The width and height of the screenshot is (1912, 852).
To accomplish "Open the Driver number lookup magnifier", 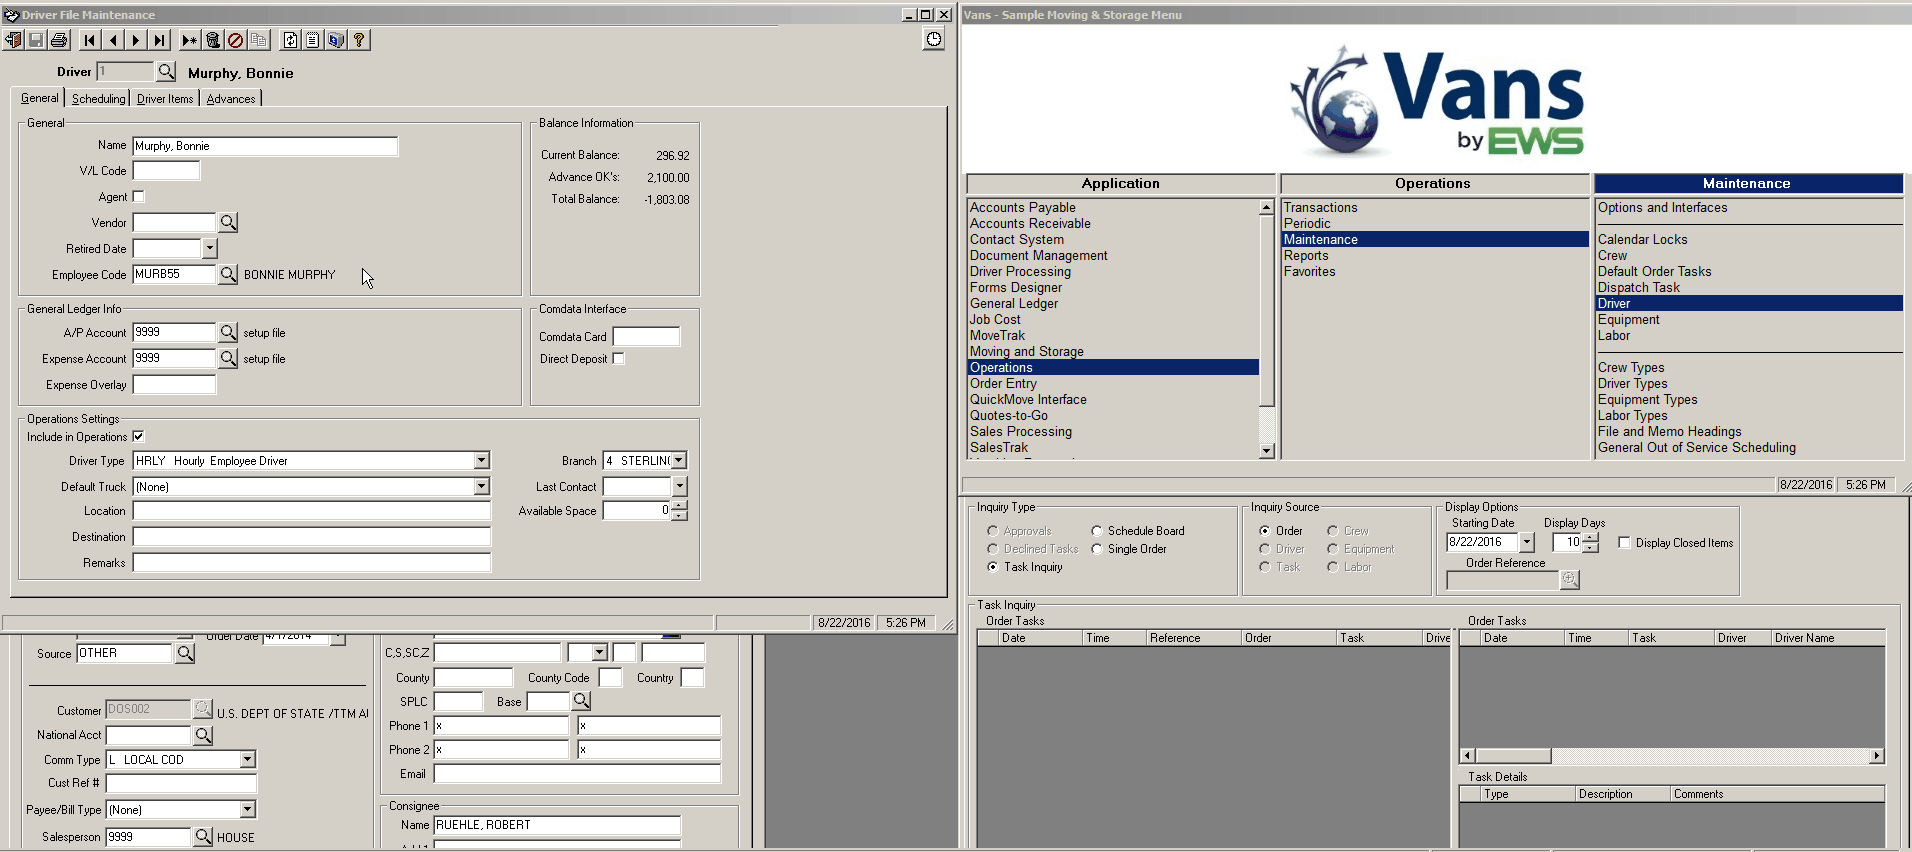I will coord(167,71).
